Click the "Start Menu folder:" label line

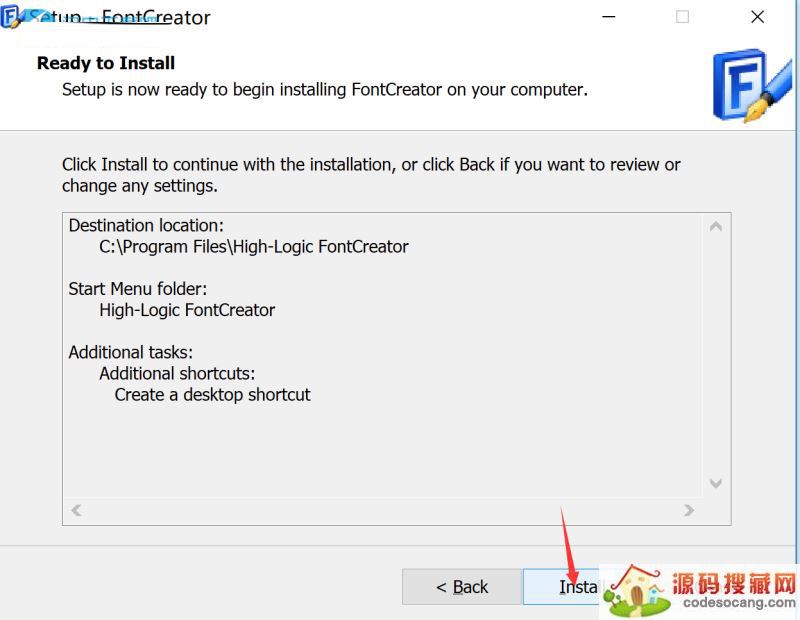pyautogui.click(x=138, y=288)
